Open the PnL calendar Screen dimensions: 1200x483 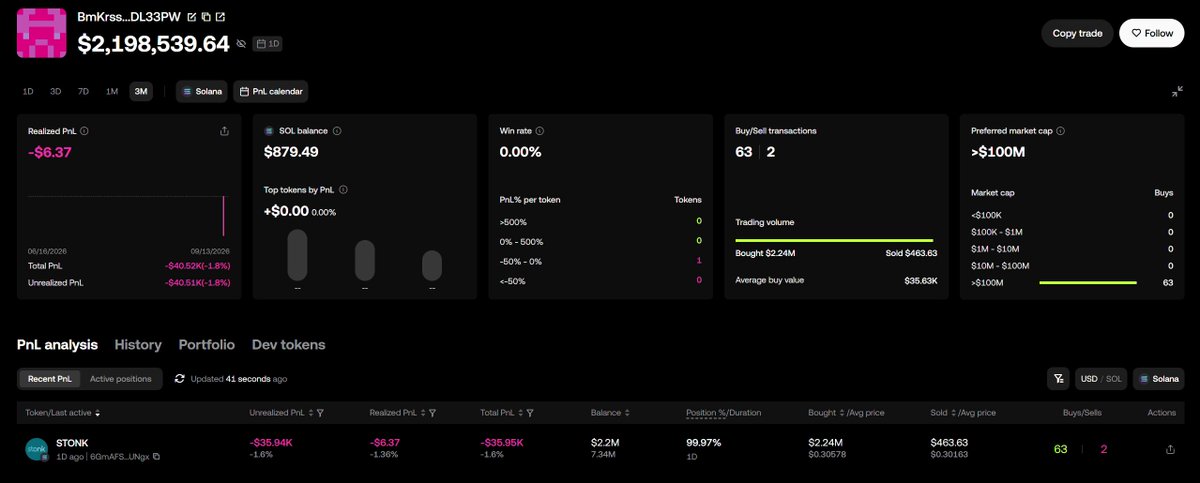coord(271,91)
